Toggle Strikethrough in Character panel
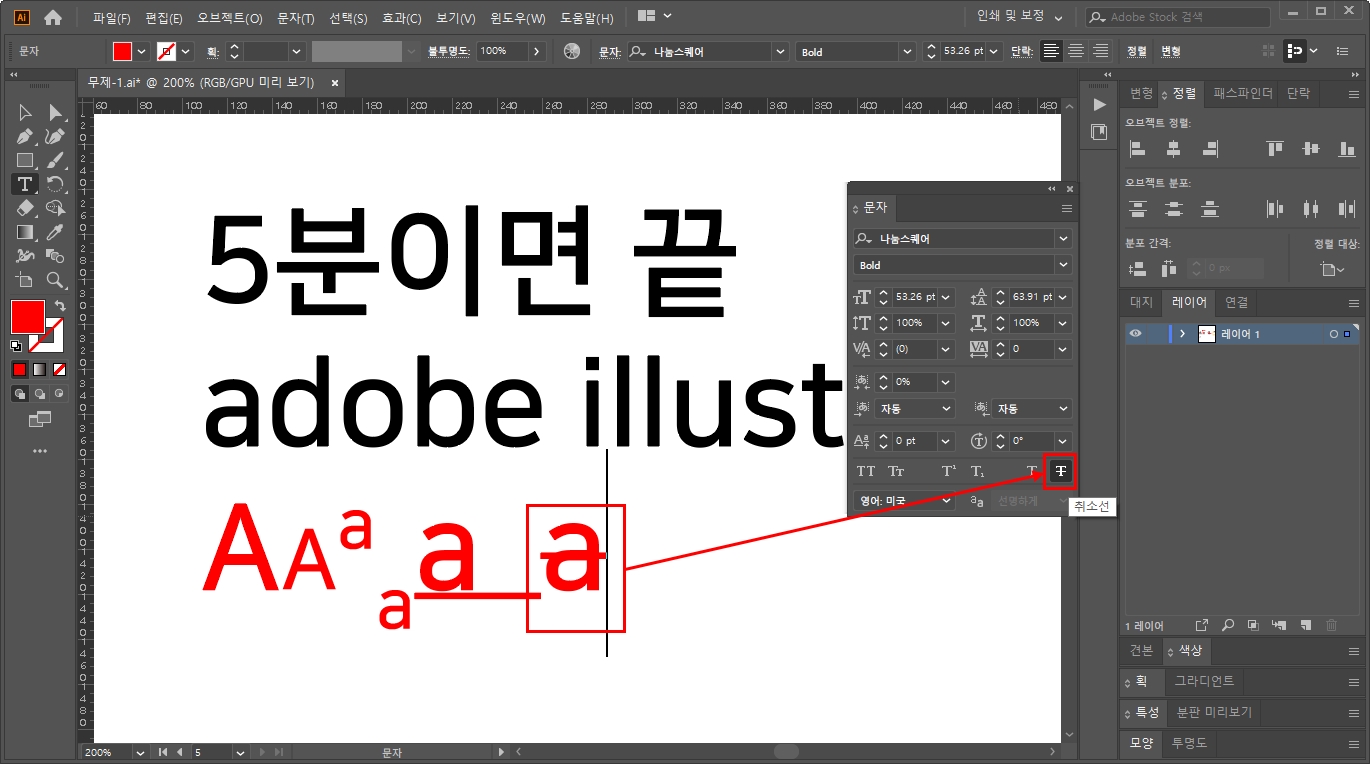Image resolution: width=1370 pixels, height=764 pixels. tap(1060, 471)
